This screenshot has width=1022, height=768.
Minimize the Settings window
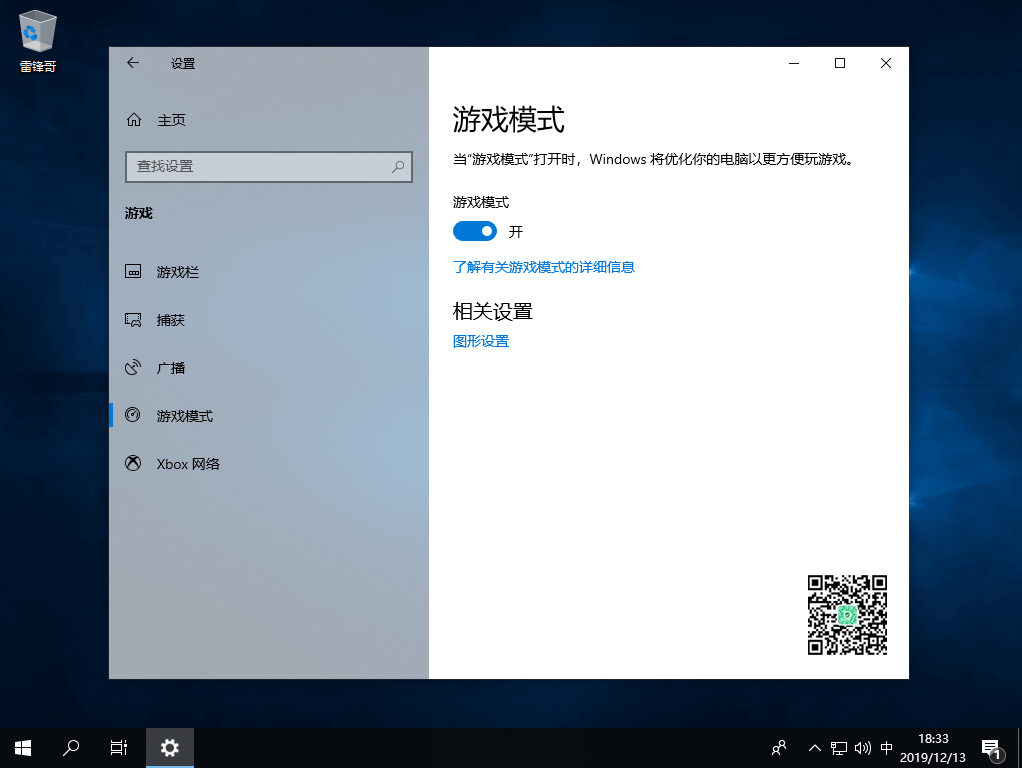tap(794, 63)
